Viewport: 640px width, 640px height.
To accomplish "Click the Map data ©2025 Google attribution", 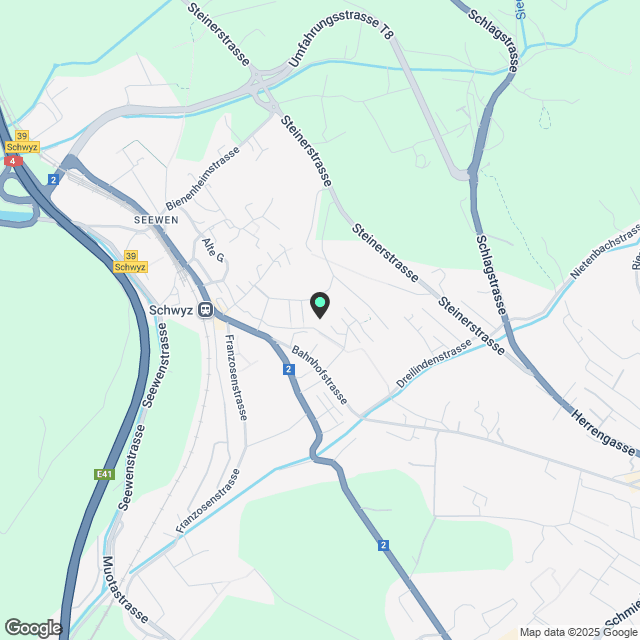I will click(x=578, y=633).
